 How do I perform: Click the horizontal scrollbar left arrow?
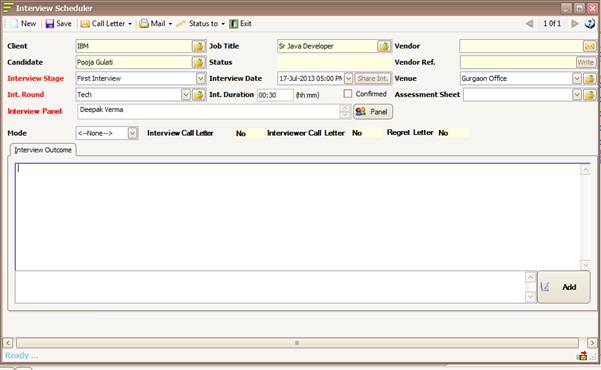coord(8,343)
